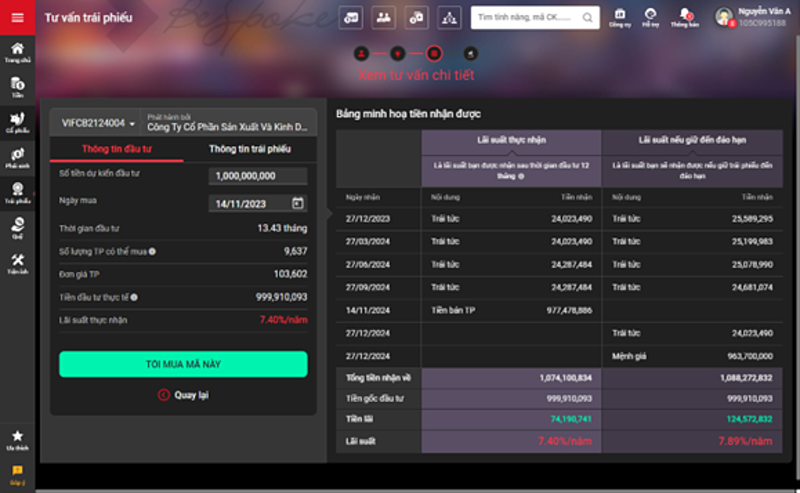800x493 pixels.
Task: Open calendar picker for Ngày mua
Action: [298, 203]
